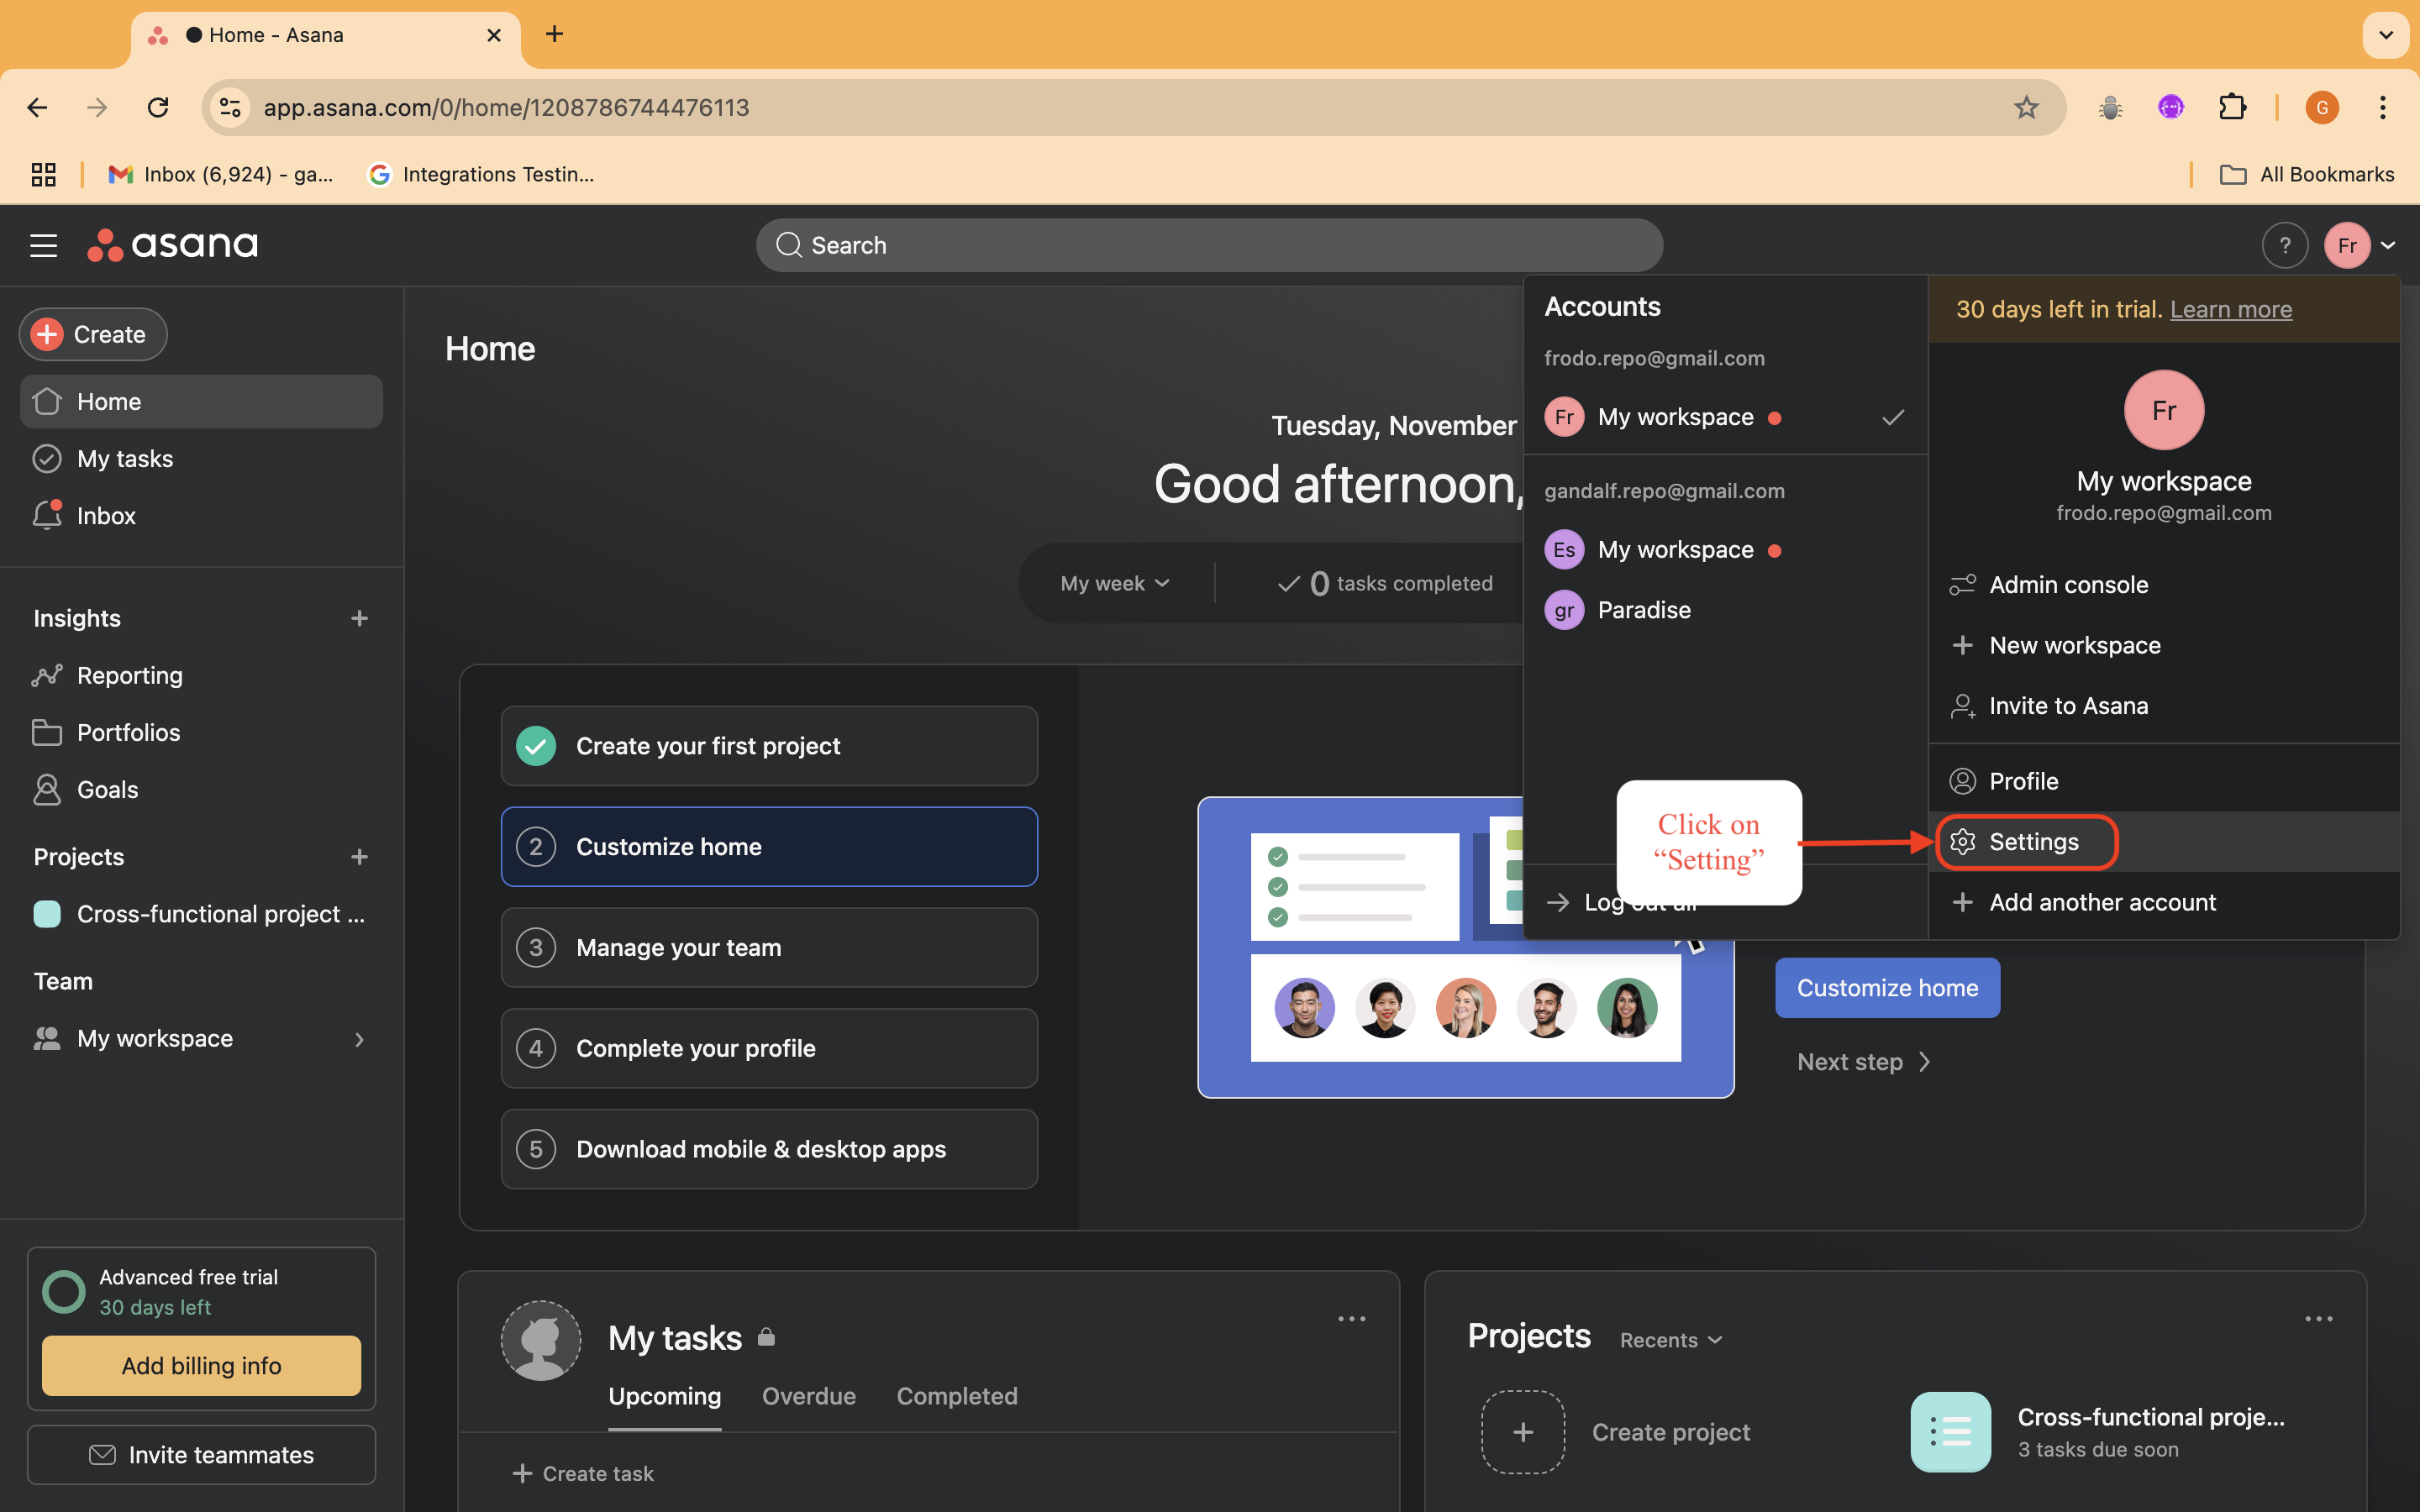Open the My week dropdown
2420x1512 pixels.
tap(1114, 583)
